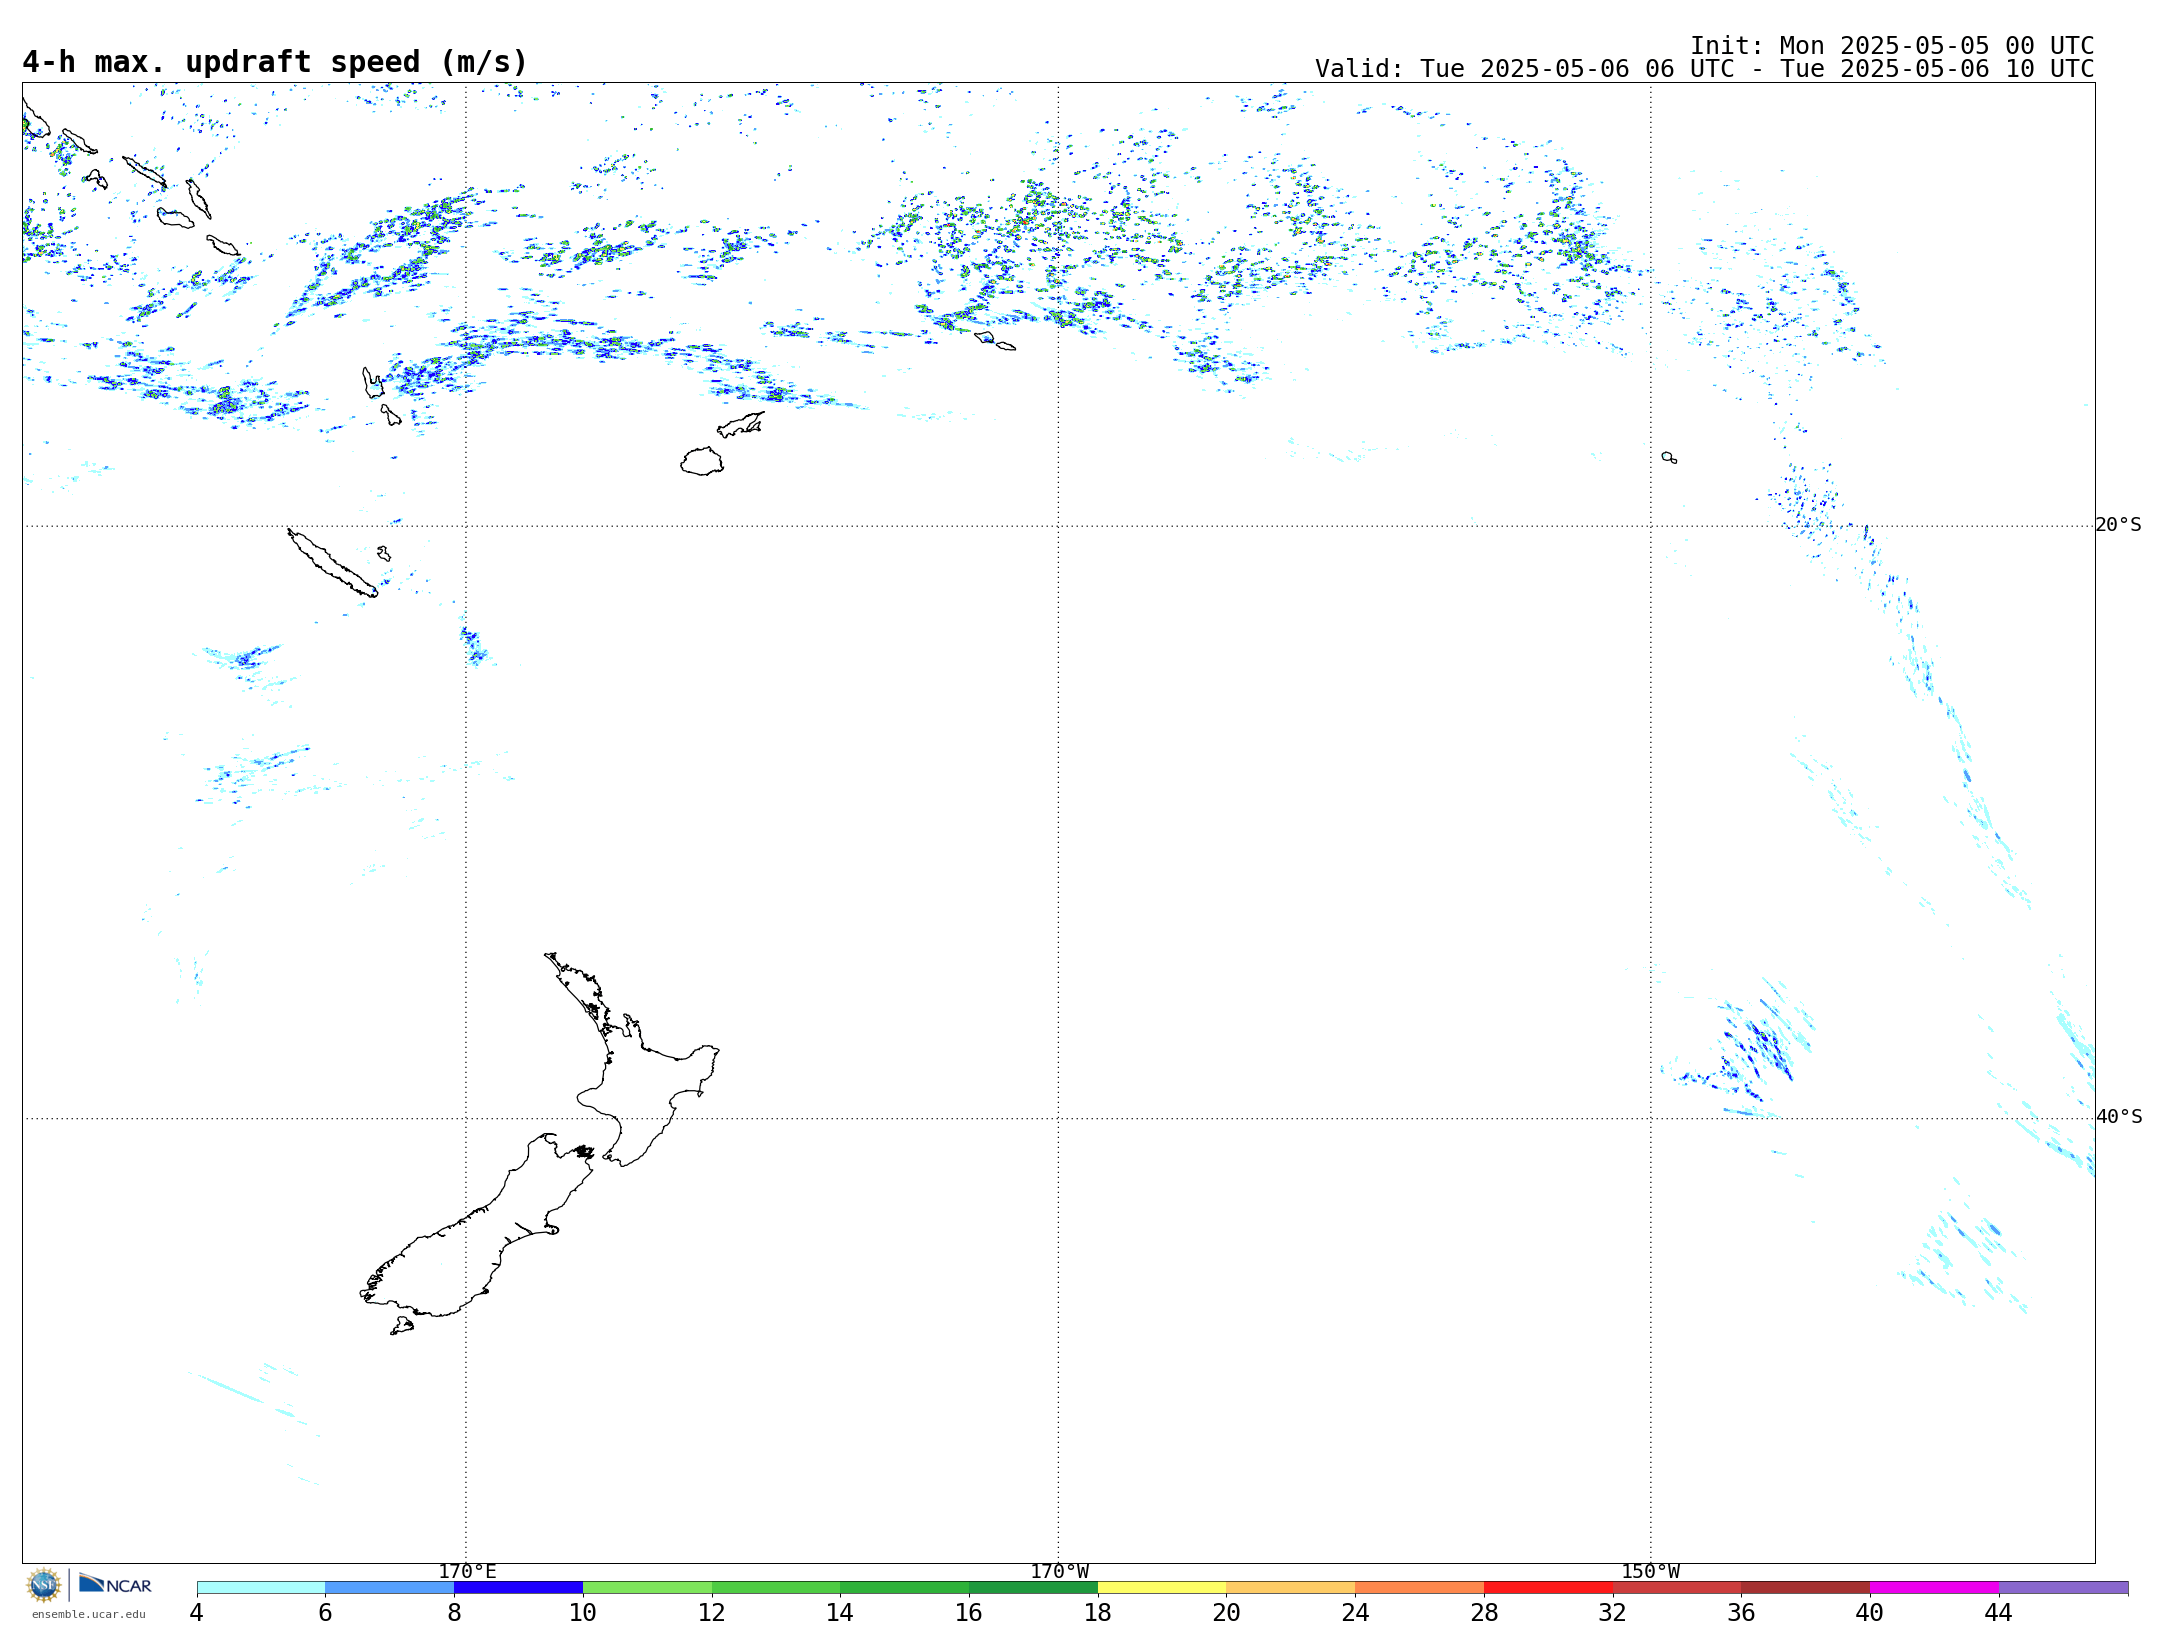Screen dimensions: 2160x1626
Task: Pick the darkest green 16–18 colorbar segment
Action: 1033,1587
